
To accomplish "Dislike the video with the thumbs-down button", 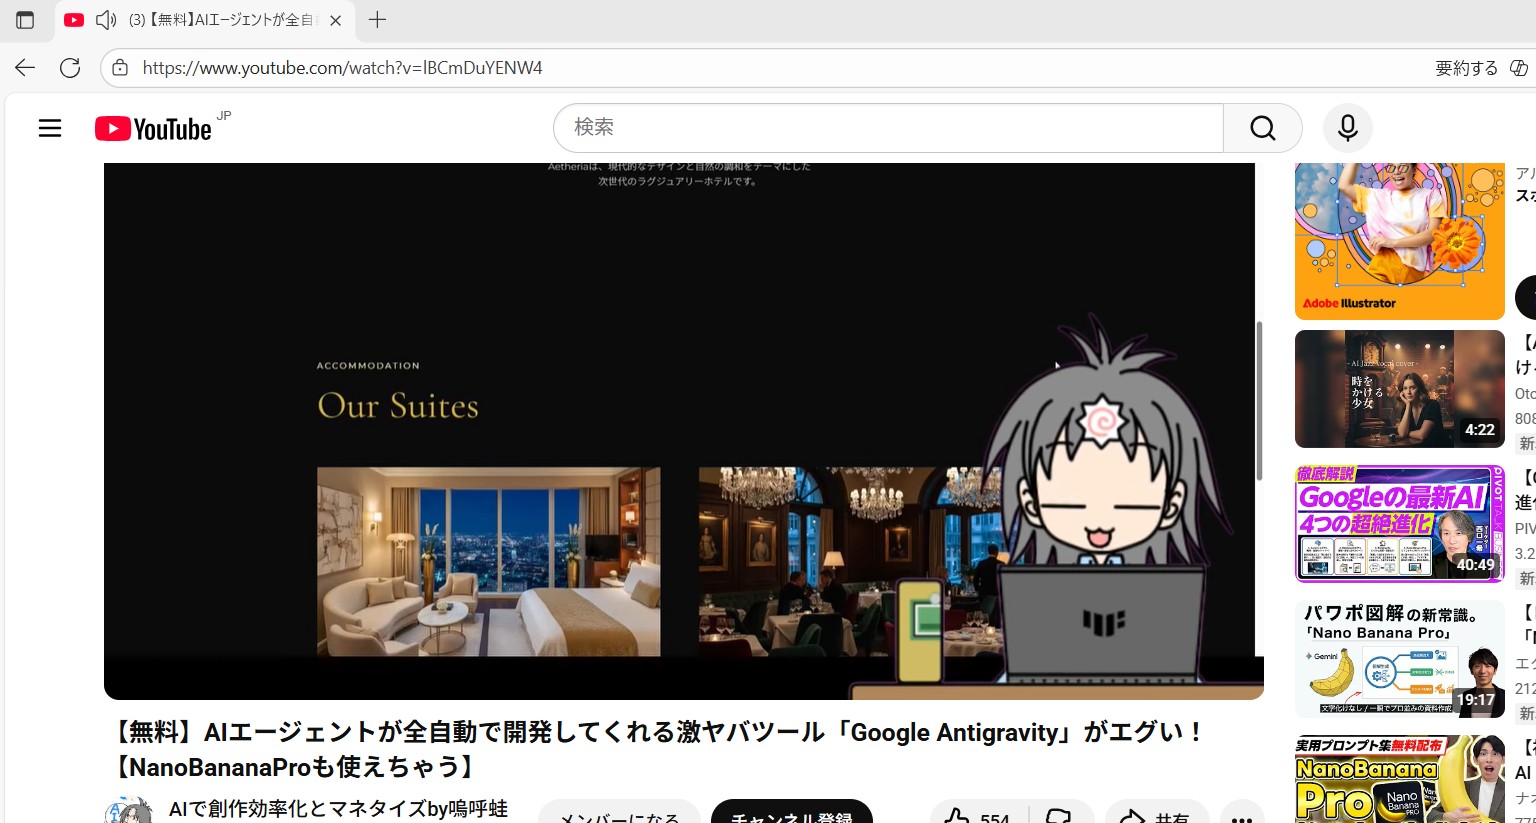I will (x=1058, y=815).
